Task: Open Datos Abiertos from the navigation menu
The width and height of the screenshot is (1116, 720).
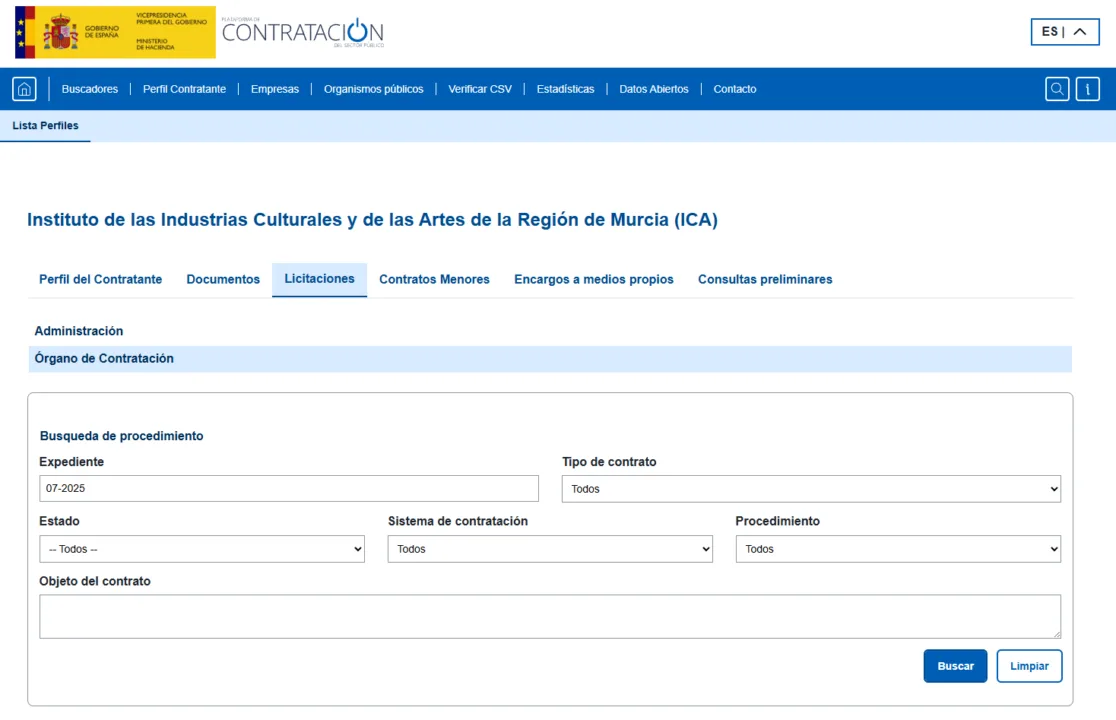Action: click(x=653, y=89)
